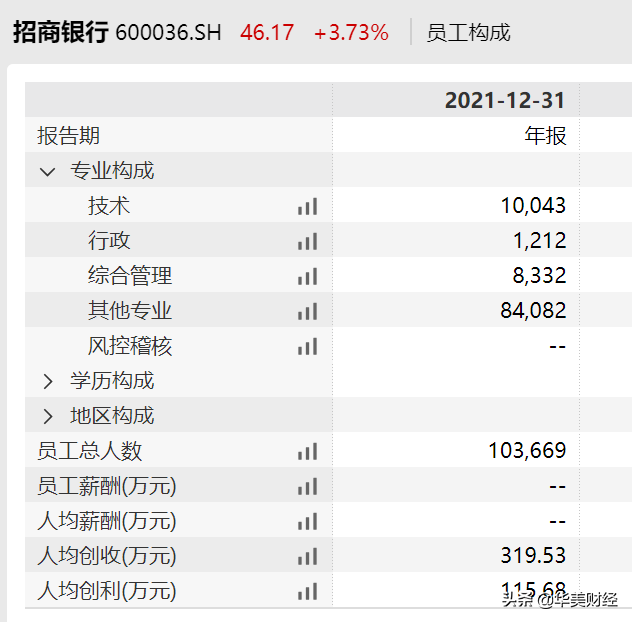Select the 2021-12-31 column header
Screen dimensions: 632x622
point(505,100)
